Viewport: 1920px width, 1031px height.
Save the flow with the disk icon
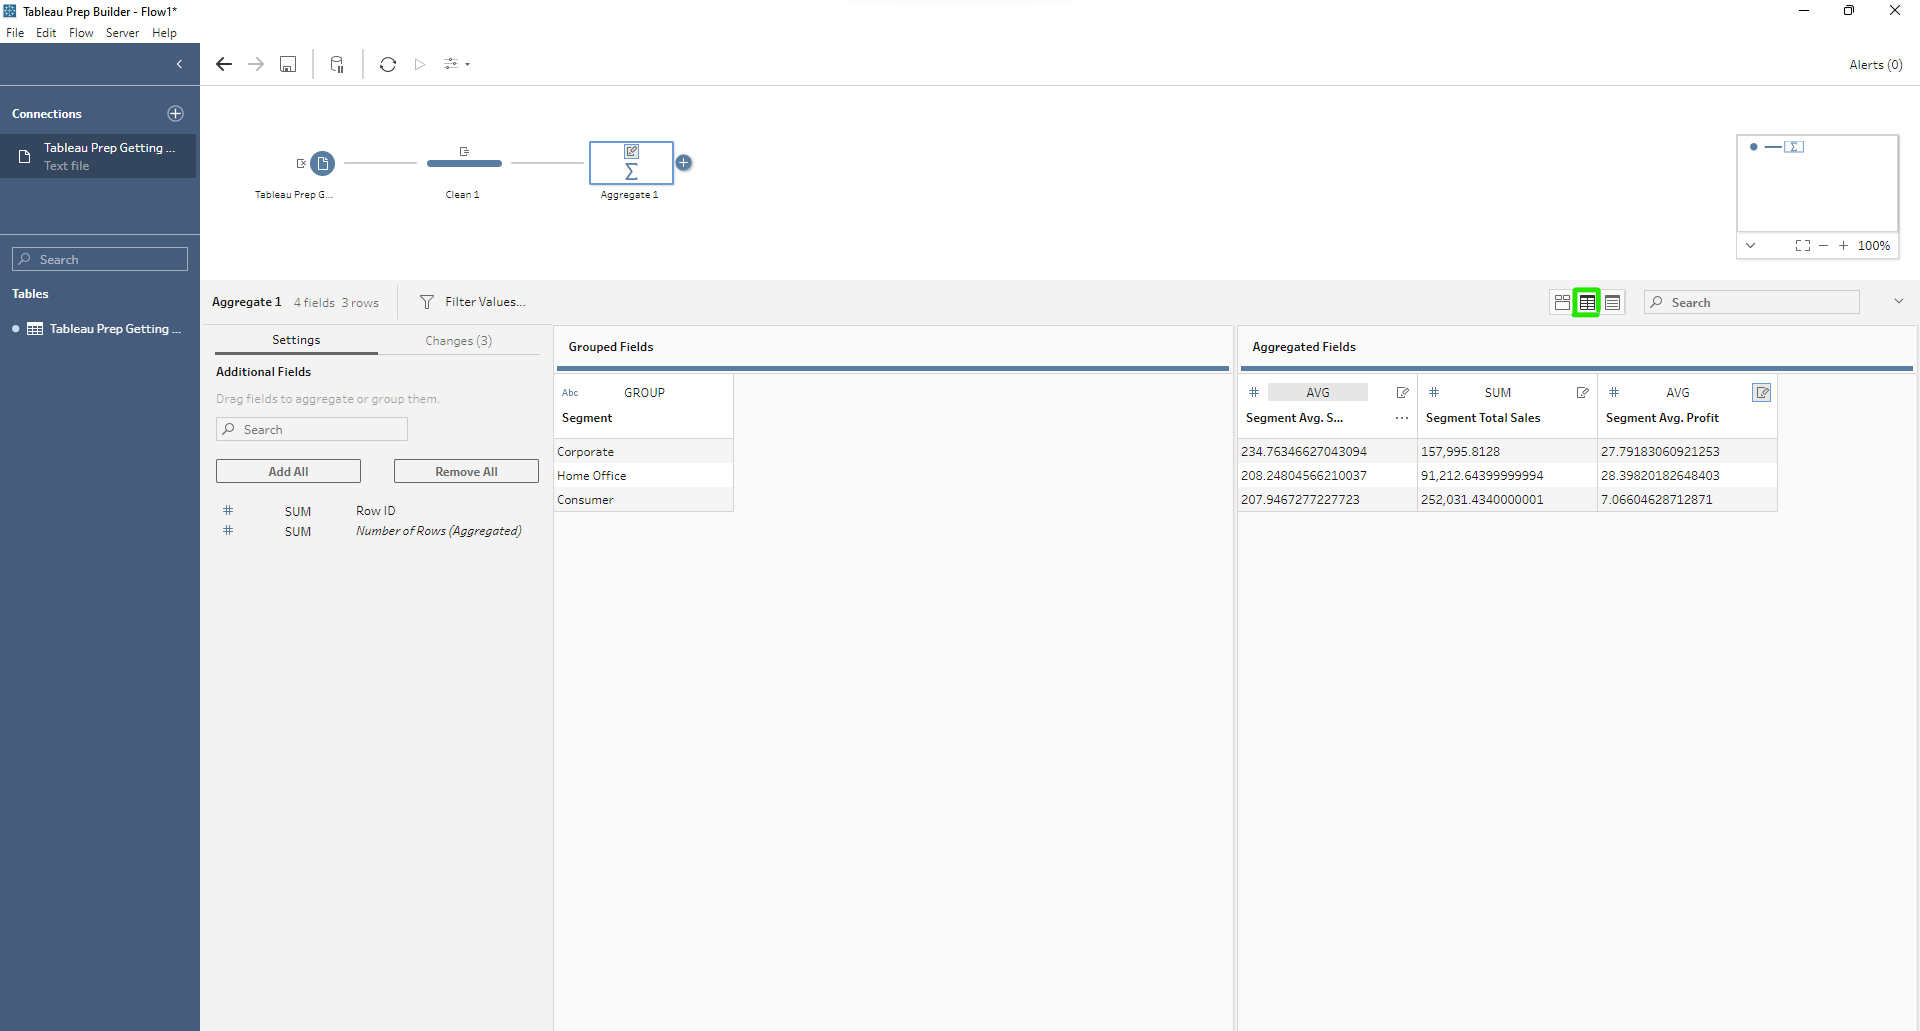[288, 64]
